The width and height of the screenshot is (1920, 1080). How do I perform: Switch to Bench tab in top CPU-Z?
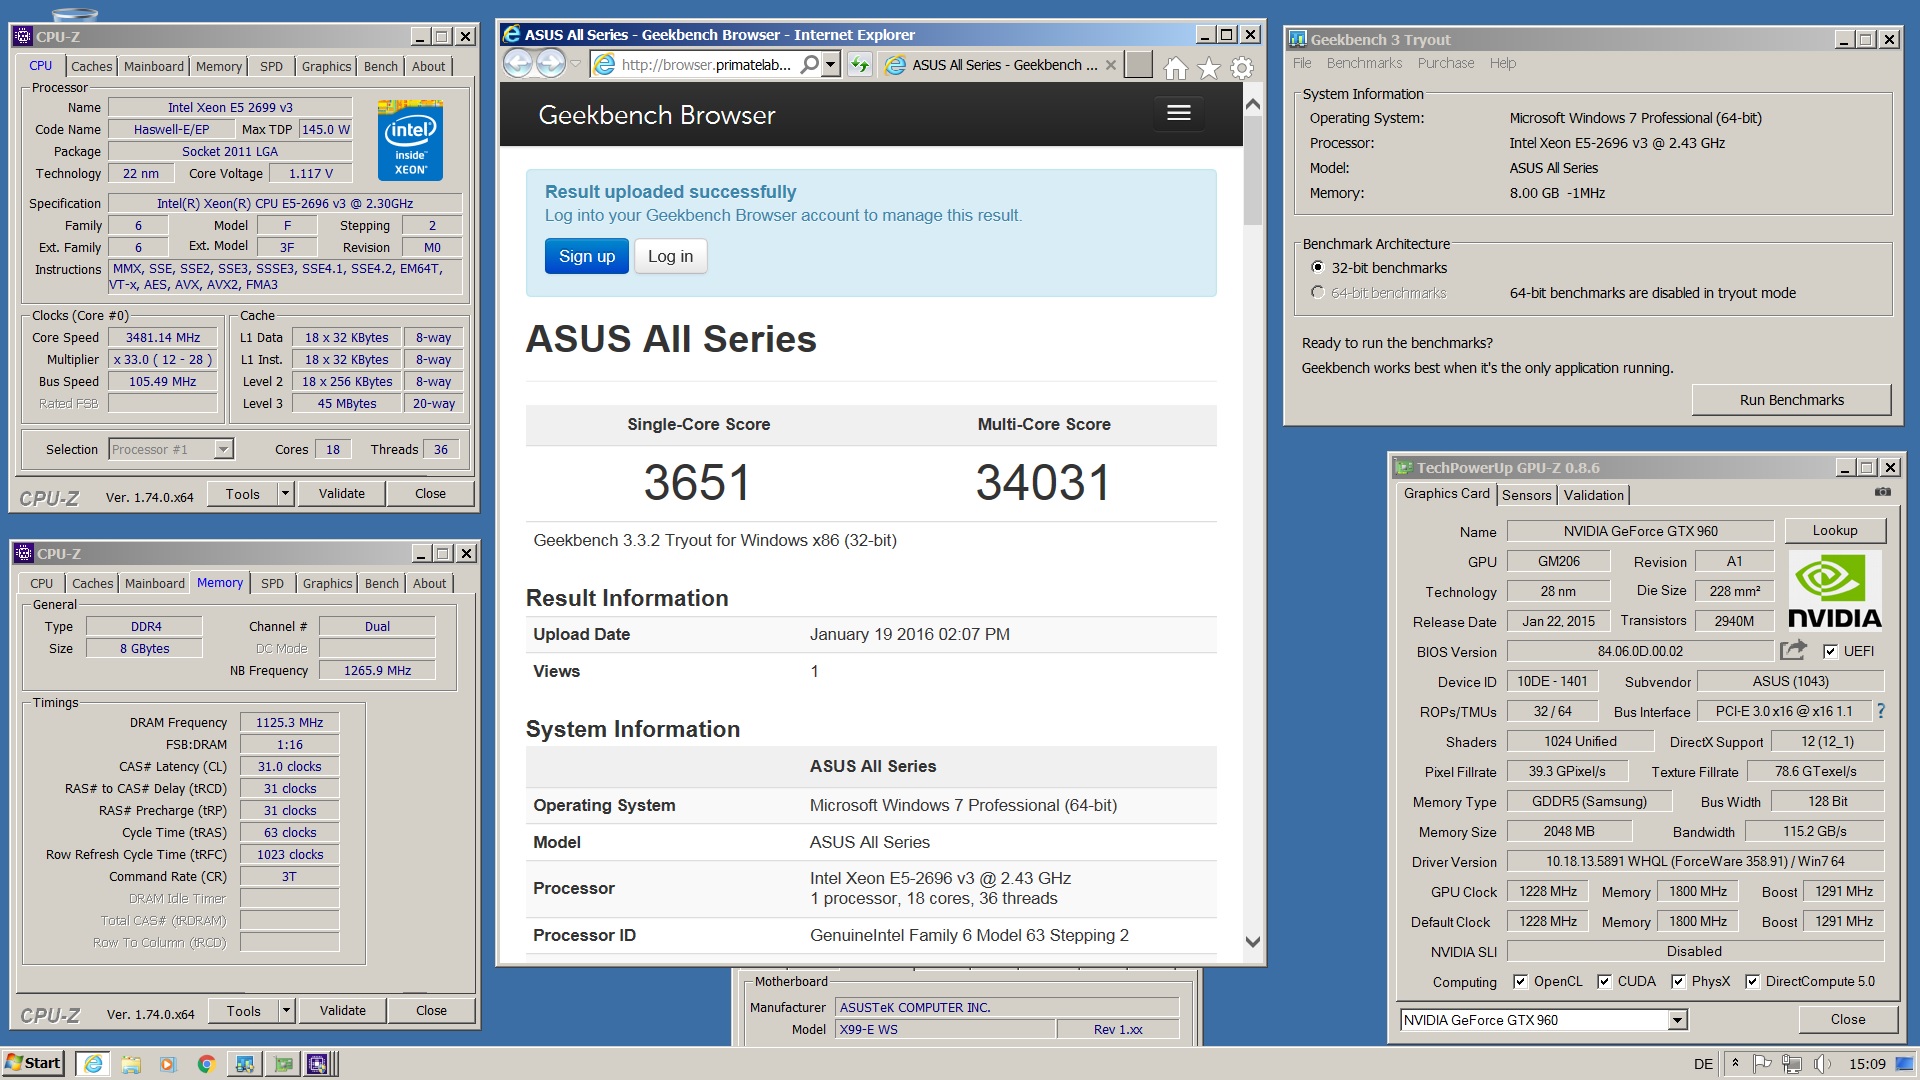coord(381,66)
